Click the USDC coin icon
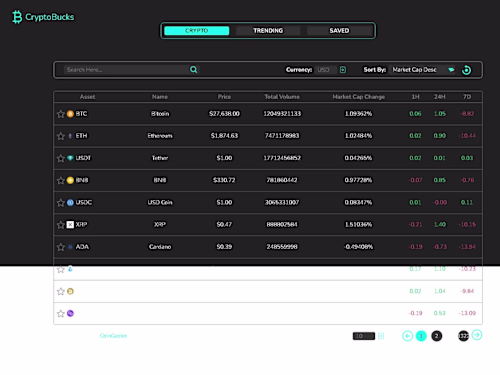 tap(70, 202)
